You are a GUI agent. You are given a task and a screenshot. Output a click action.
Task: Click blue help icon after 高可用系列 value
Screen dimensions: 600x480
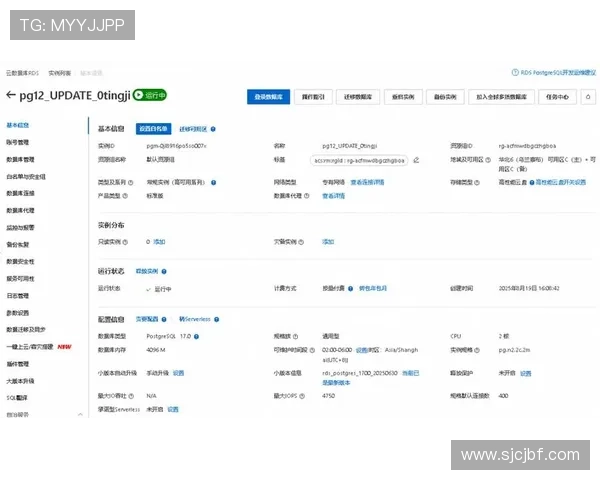click(214, 183)
